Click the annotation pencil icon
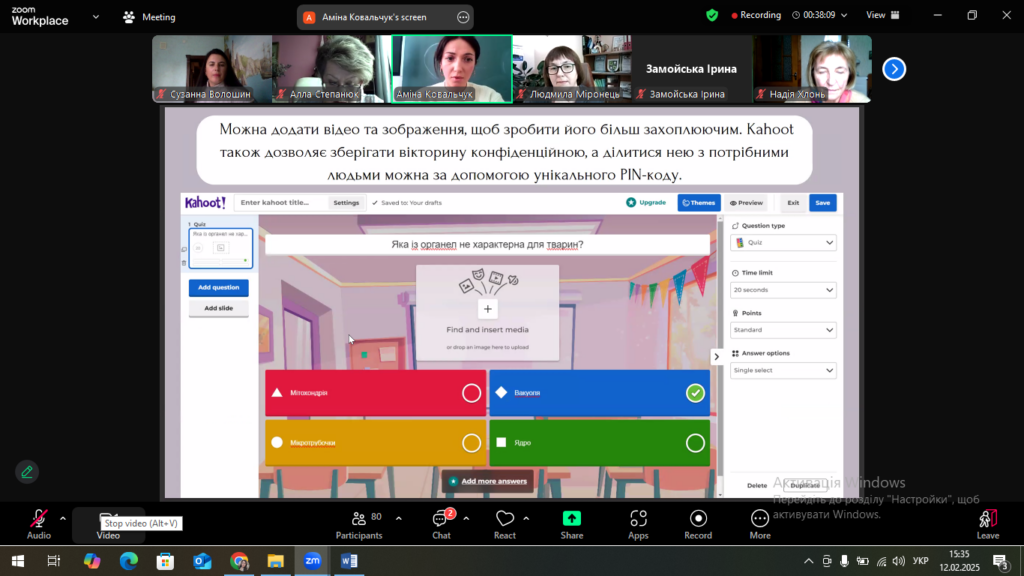 click(x=27, y=471)
